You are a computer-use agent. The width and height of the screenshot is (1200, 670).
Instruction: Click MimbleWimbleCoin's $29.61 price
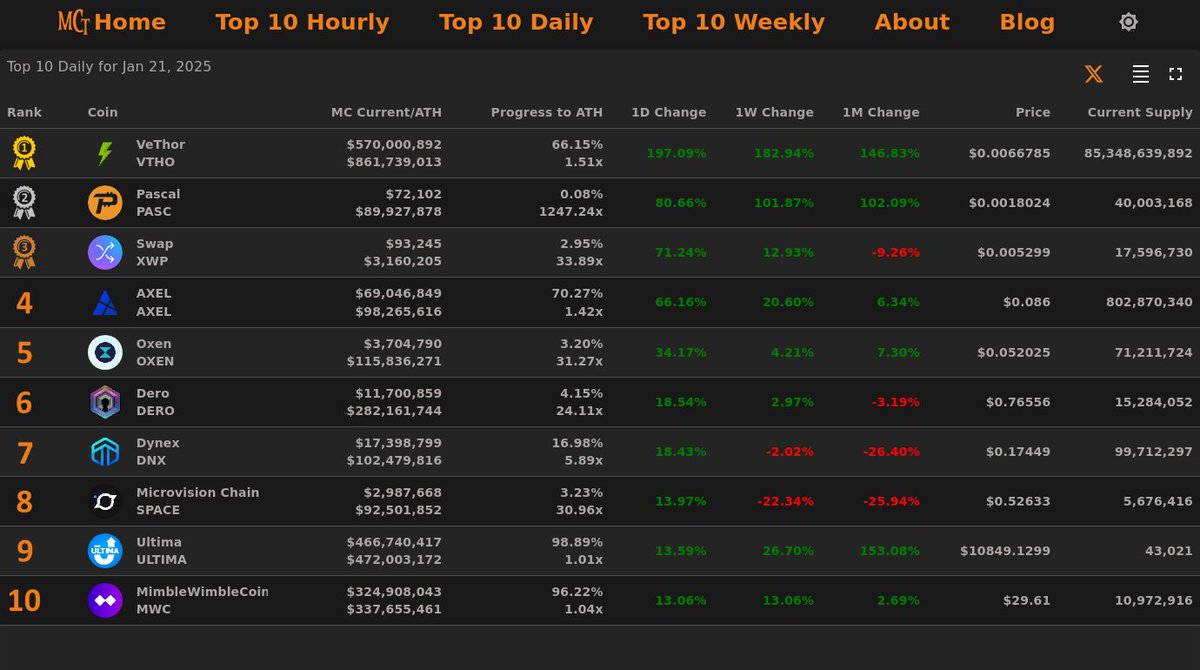1027,601
